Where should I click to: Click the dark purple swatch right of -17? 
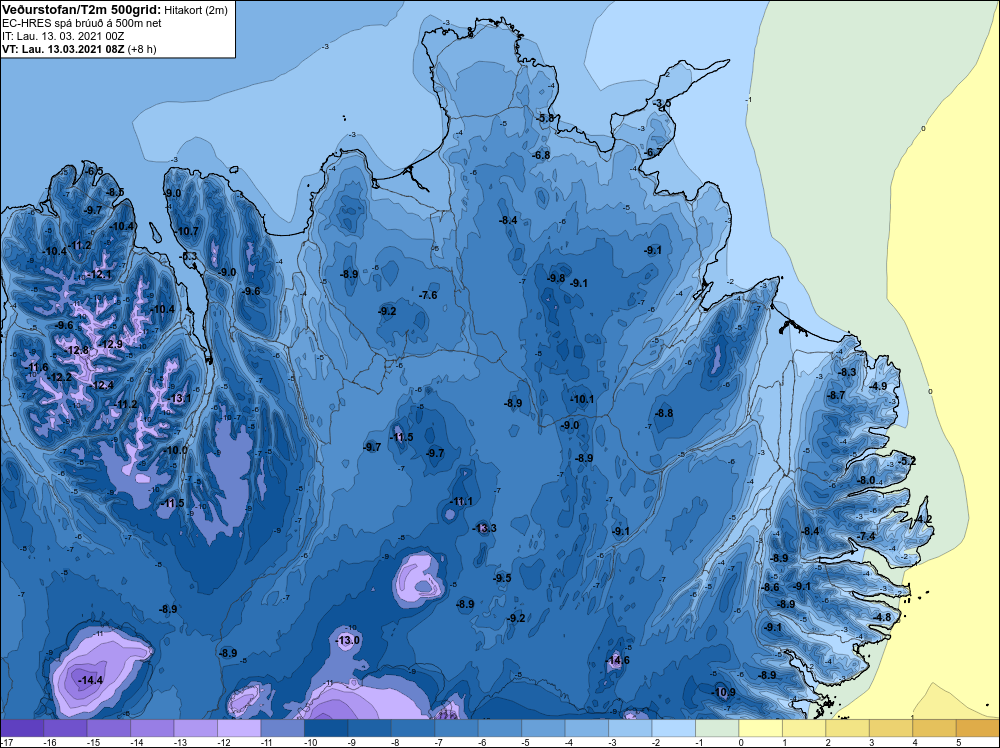(x=22, y=728)
